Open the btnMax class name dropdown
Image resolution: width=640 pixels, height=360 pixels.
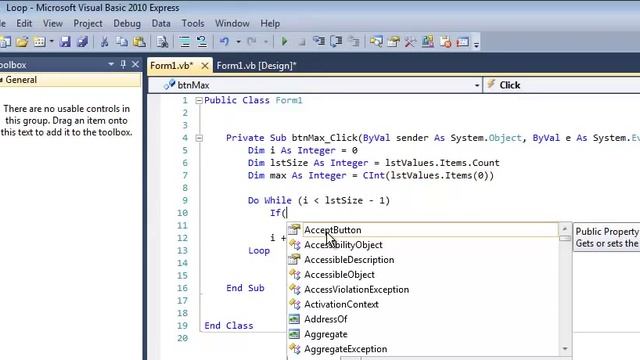click(x=477, y=85)
